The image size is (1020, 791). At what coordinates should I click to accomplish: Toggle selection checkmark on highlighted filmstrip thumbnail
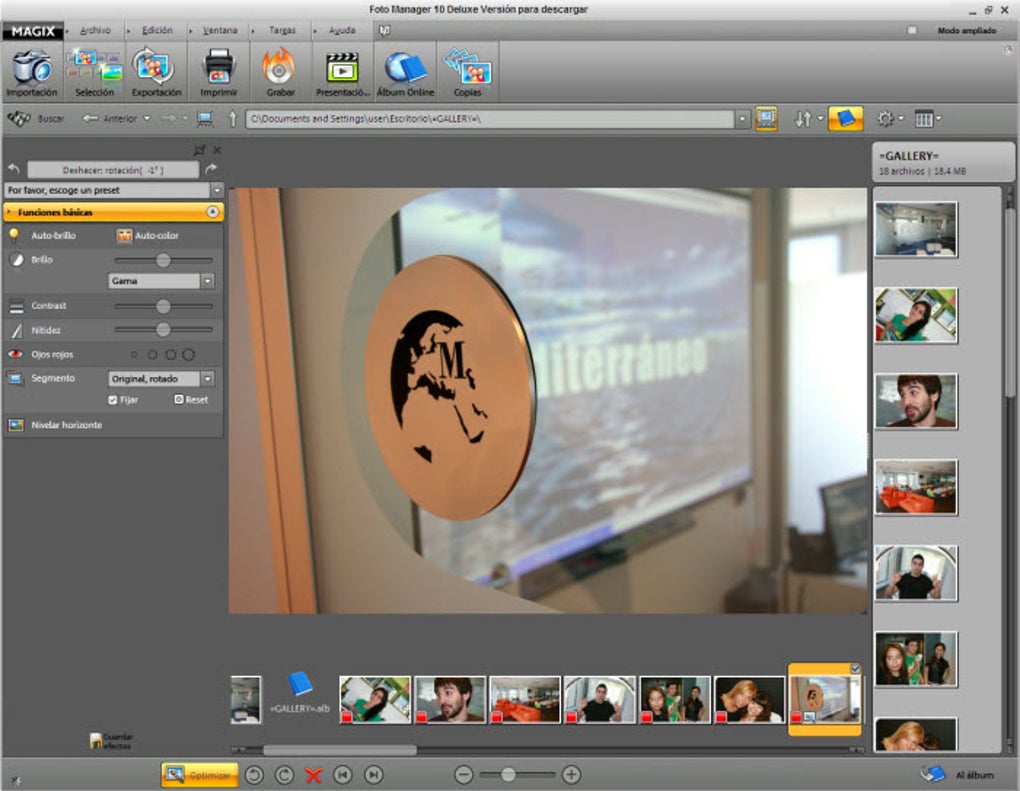point(855,669)
